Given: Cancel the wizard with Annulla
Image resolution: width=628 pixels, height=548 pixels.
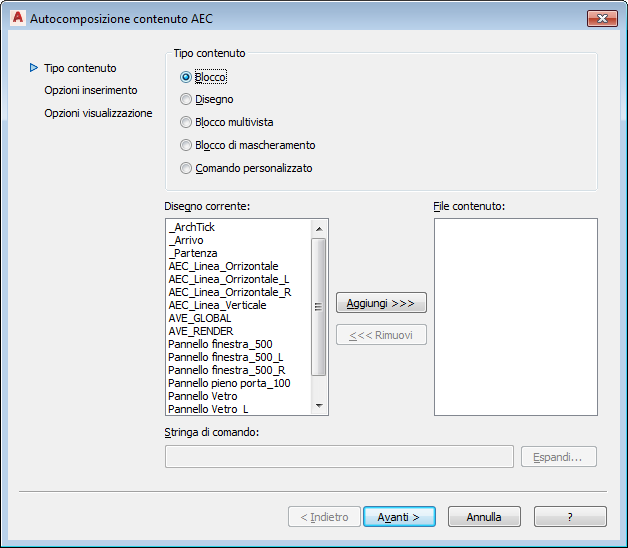Looking at the screenshot, I should (484, 517).
